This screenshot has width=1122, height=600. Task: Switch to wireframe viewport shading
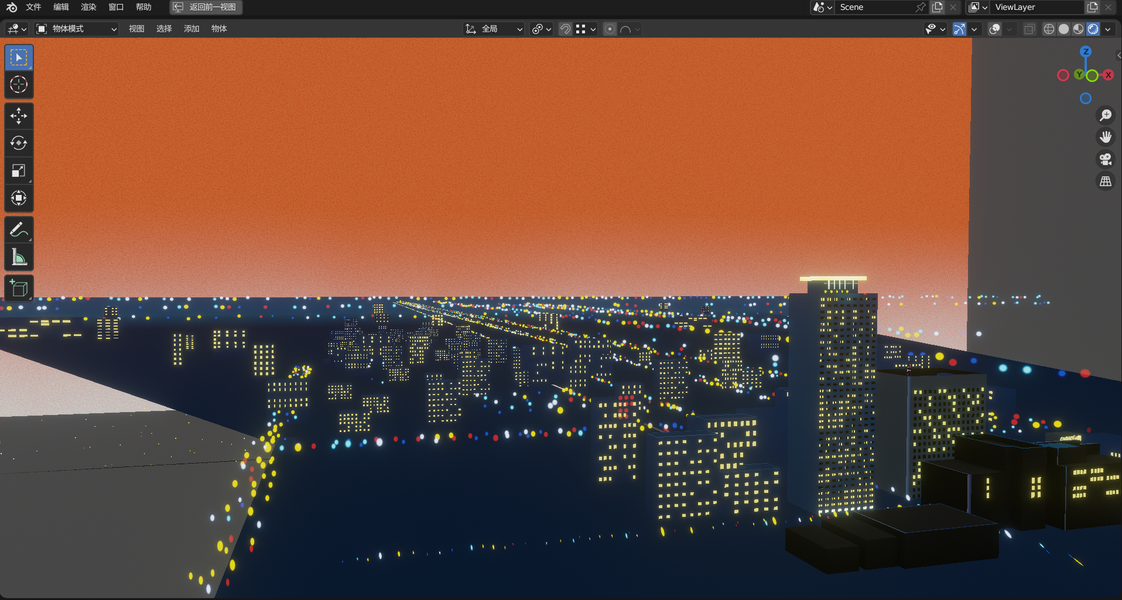click(x=1049, y=29)
